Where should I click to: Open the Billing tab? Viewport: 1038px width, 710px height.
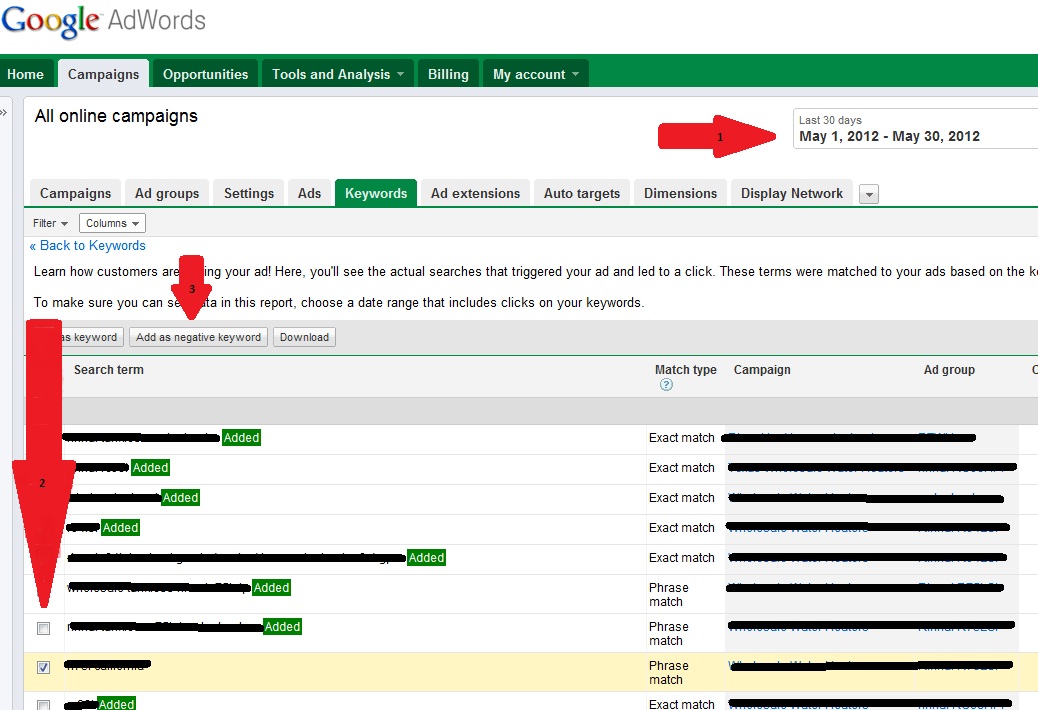[x=448, y=74]
